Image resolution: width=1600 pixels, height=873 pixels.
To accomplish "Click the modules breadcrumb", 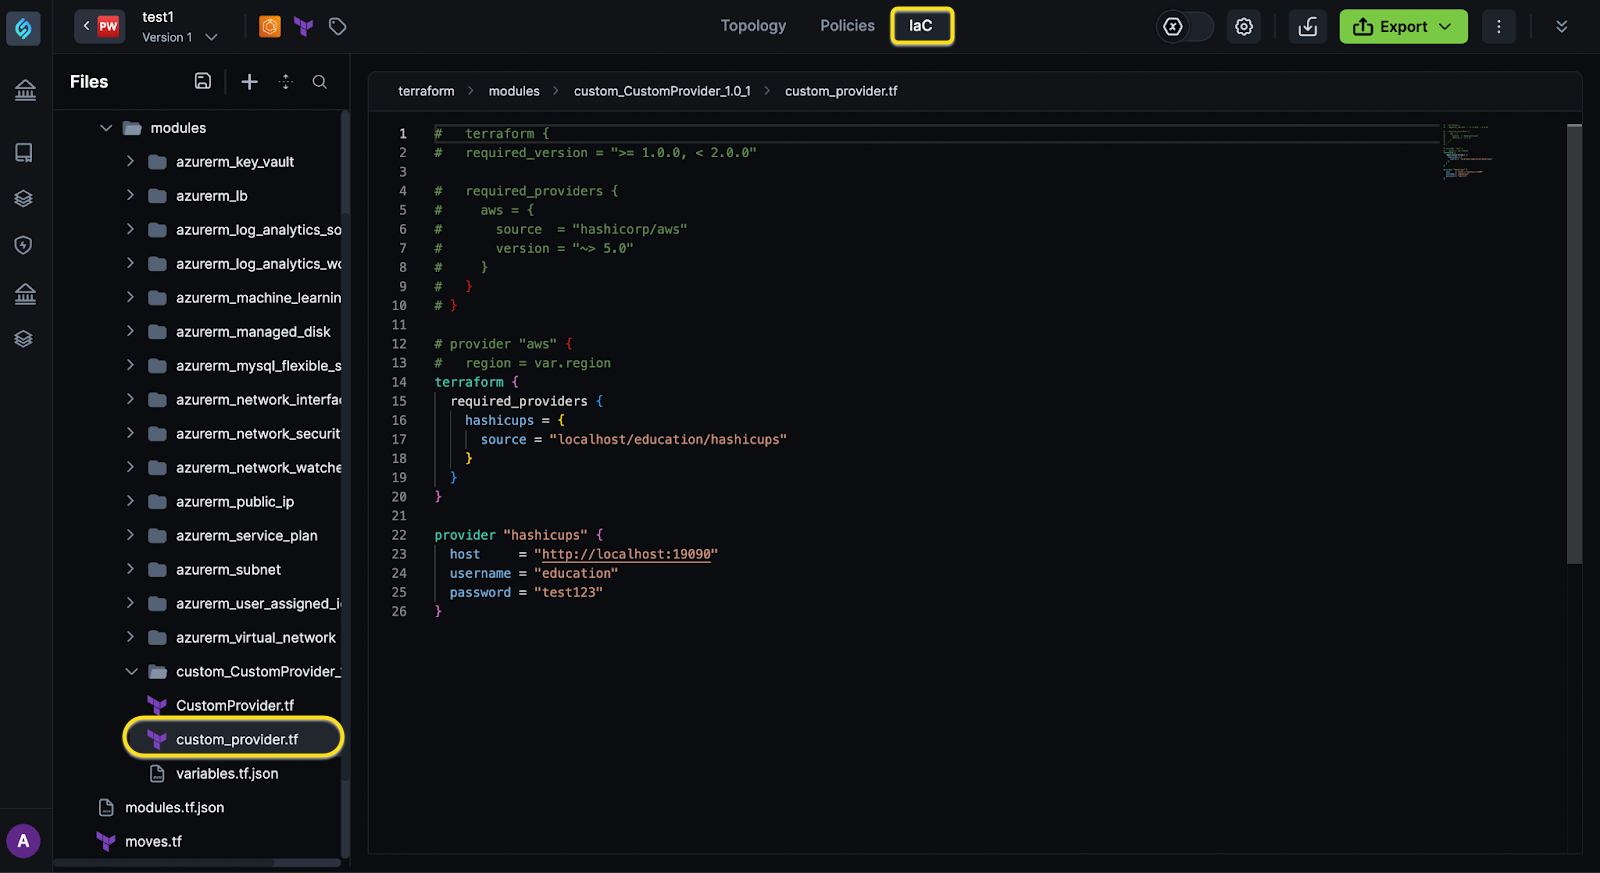I will coord(514,91).
